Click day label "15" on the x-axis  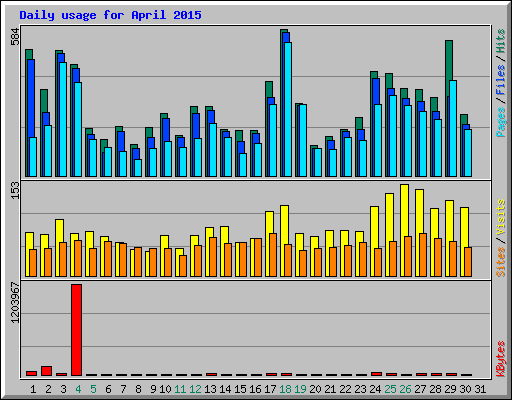[x=240, y=389]
